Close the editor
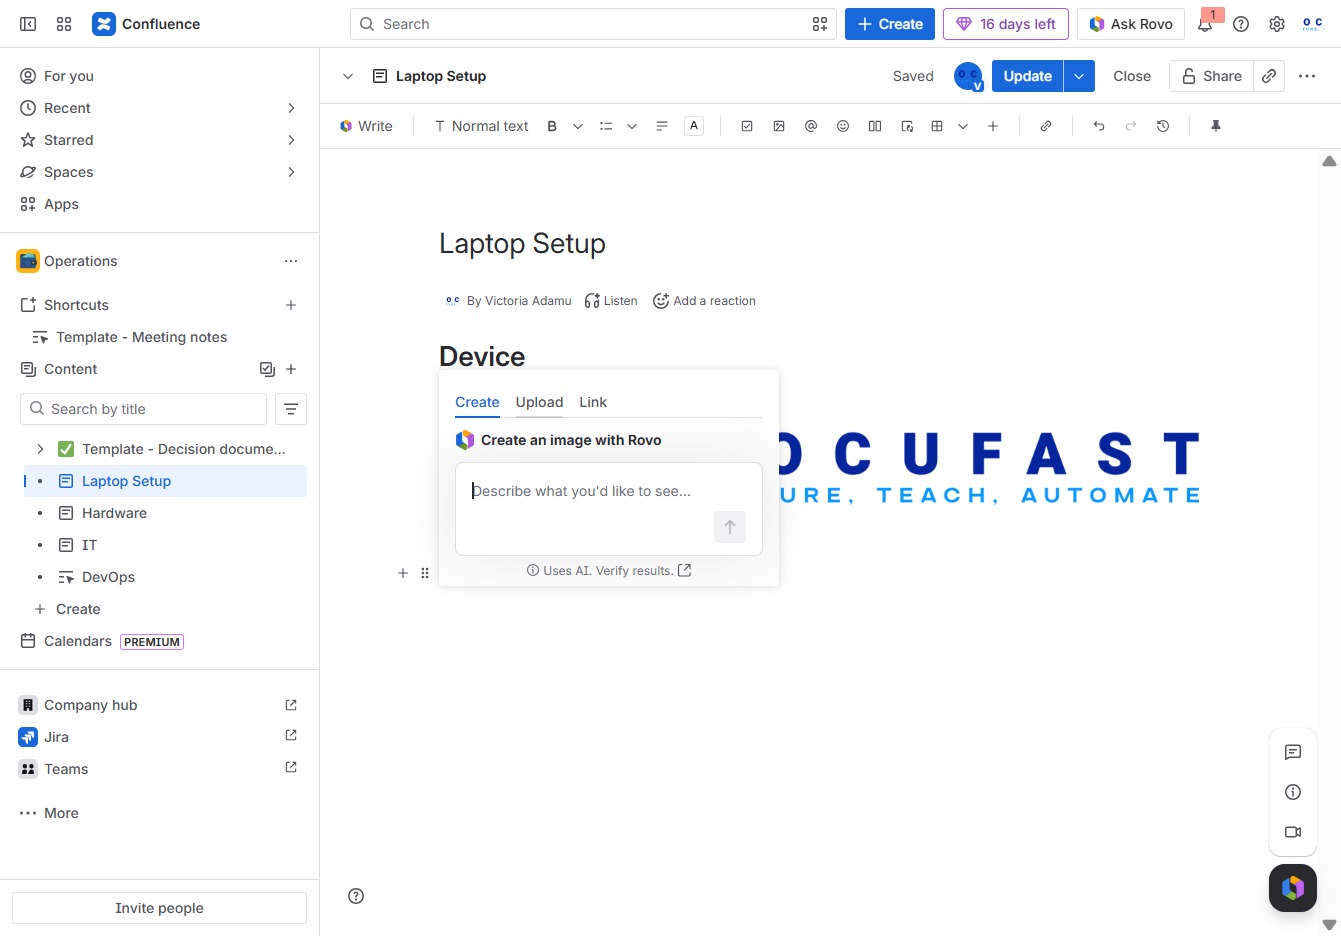This screenshot has height=936, width=1341. [1132, 76]
